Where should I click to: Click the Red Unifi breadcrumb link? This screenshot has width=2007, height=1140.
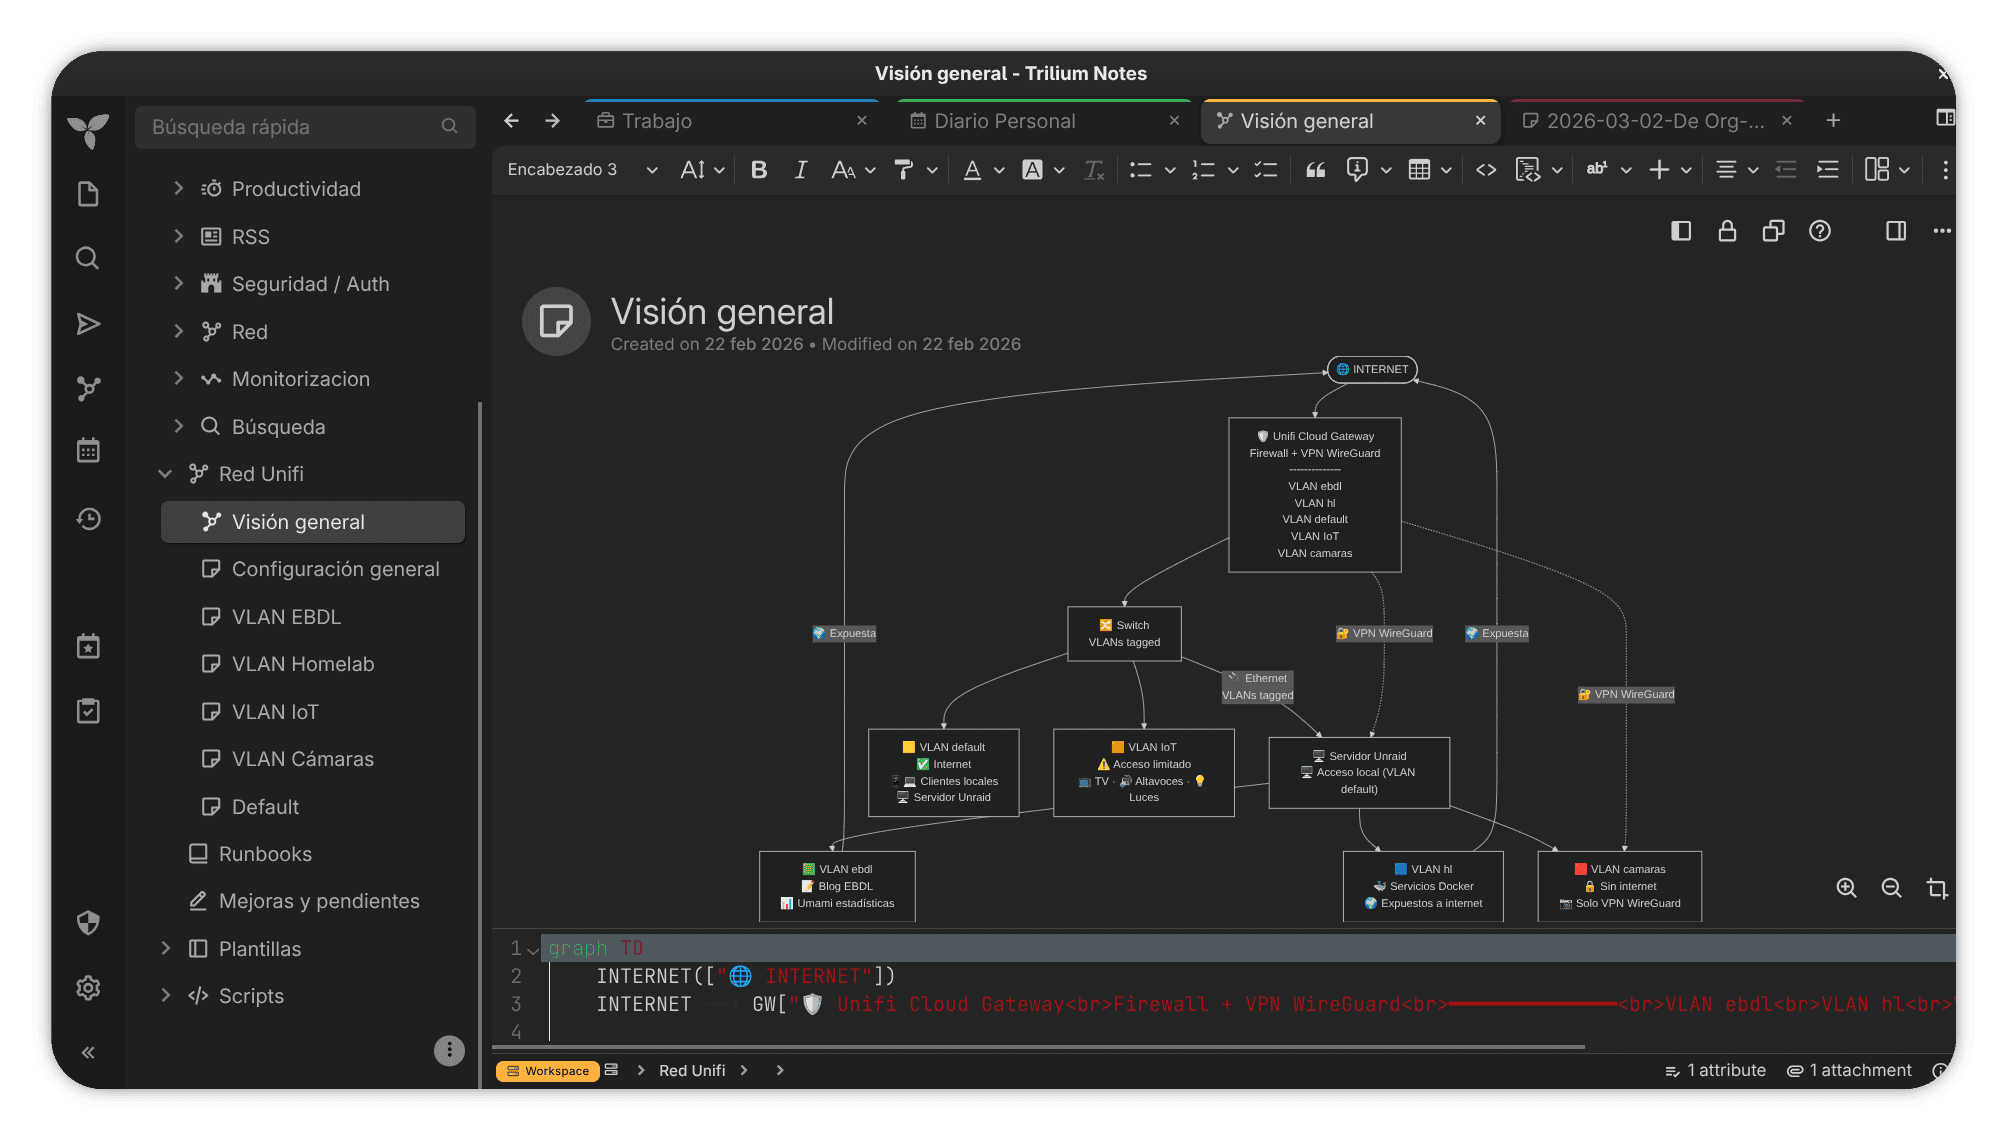(692, 1070)
